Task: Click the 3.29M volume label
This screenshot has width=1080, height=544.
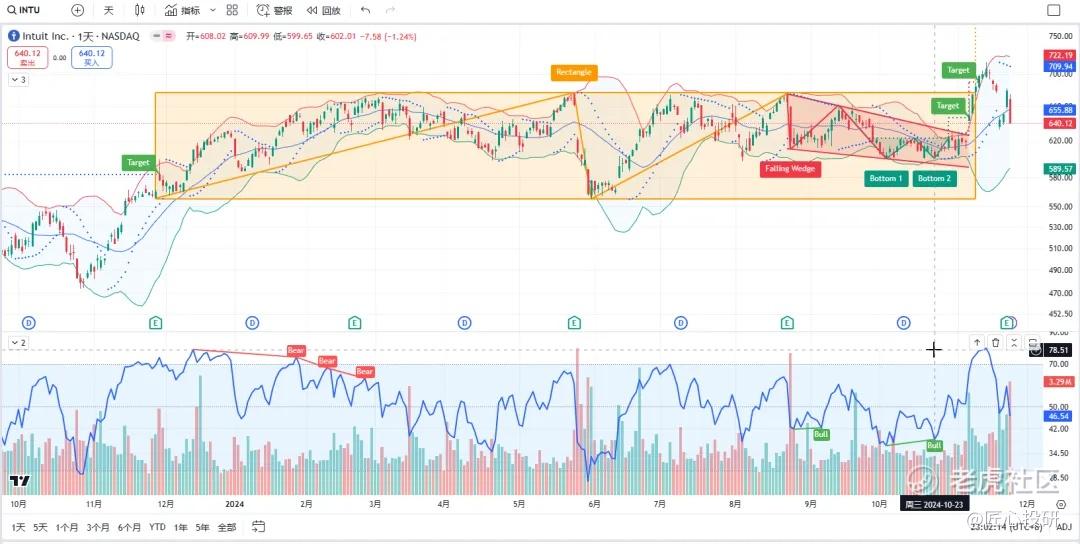Action: pos(1060,381)
